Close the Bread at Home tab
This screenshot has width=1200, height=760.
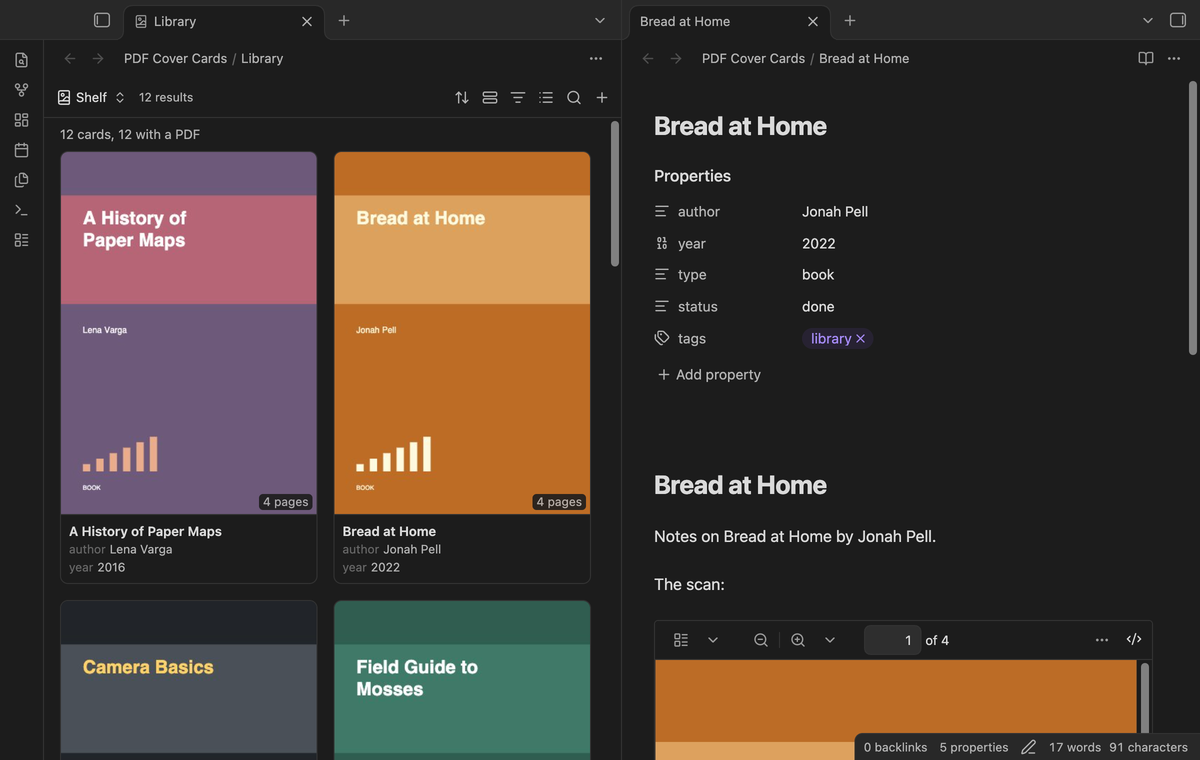pyautogui.click(x=812, y=21)
